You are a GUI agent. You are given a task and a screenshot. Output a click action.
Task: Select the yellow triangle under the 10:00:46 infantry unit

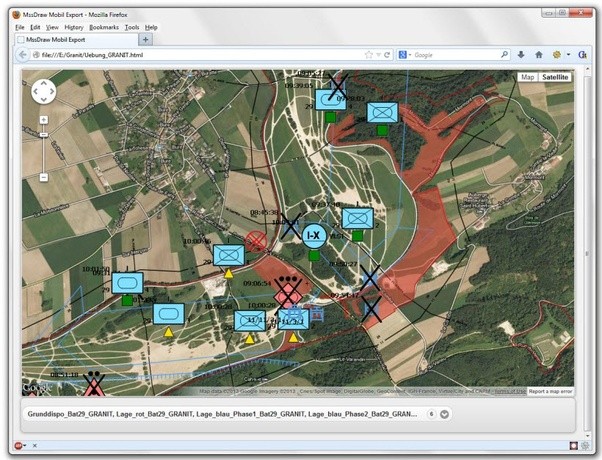coord(229,274)
